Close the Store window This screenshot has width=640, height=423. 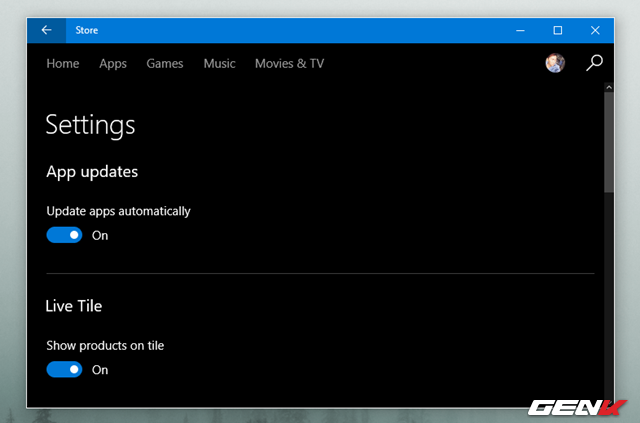click(595, 30)
